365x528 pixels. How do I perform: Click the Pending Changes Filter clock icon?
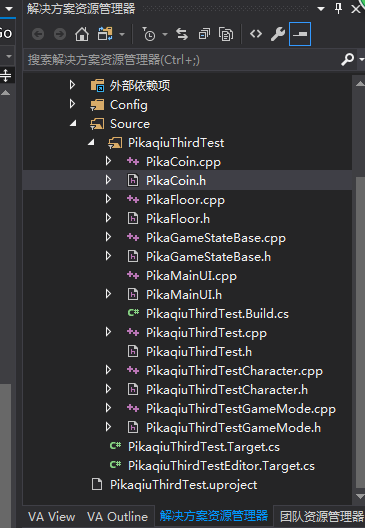[148, 34]
